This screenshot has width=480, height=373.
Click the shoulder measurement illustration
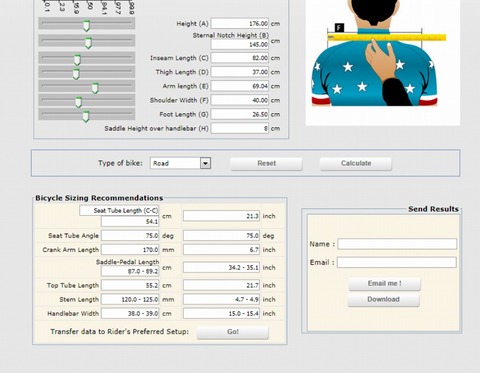383,62
